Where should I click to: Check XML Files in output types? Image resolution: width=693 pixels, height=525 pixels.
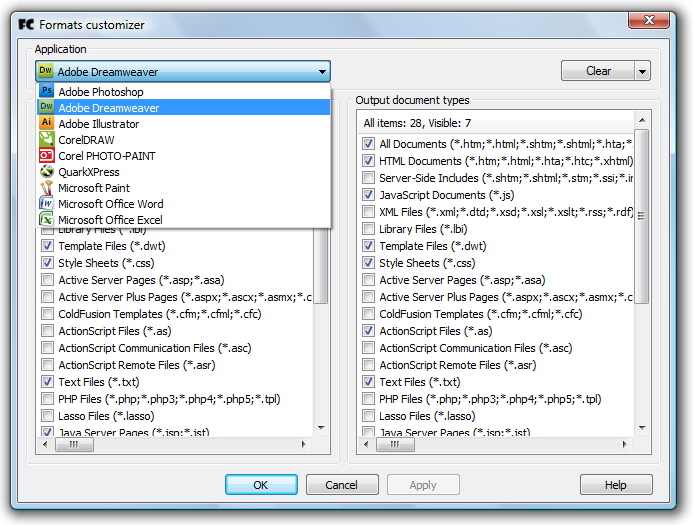(368, 212)
